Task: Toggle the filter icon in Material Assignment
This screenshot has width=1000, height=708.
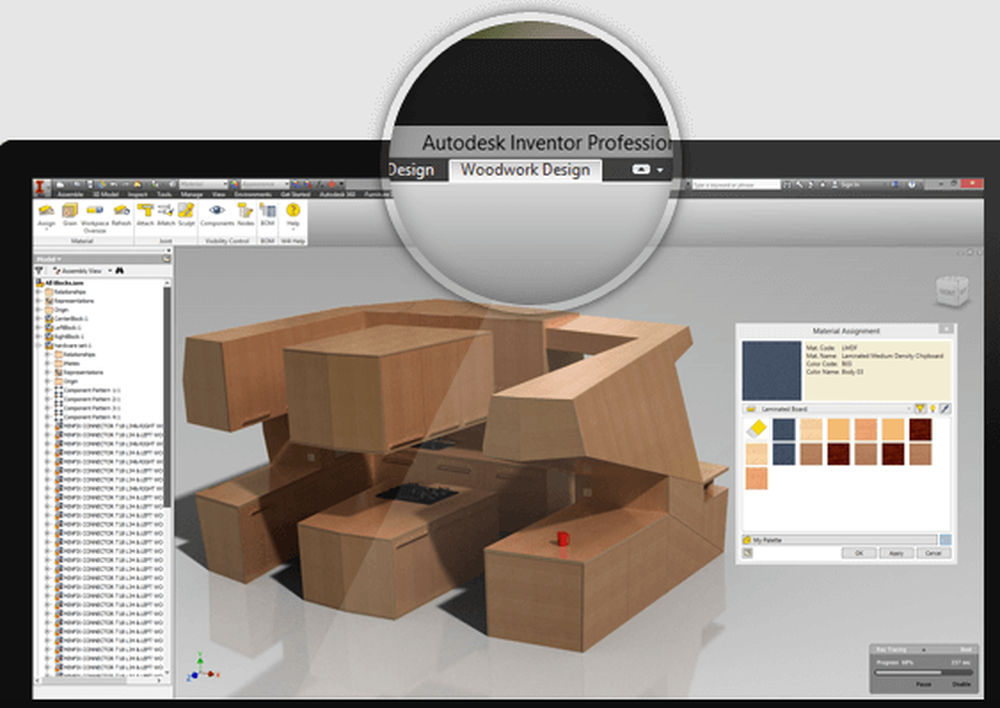Action: [x=920, y=408]
